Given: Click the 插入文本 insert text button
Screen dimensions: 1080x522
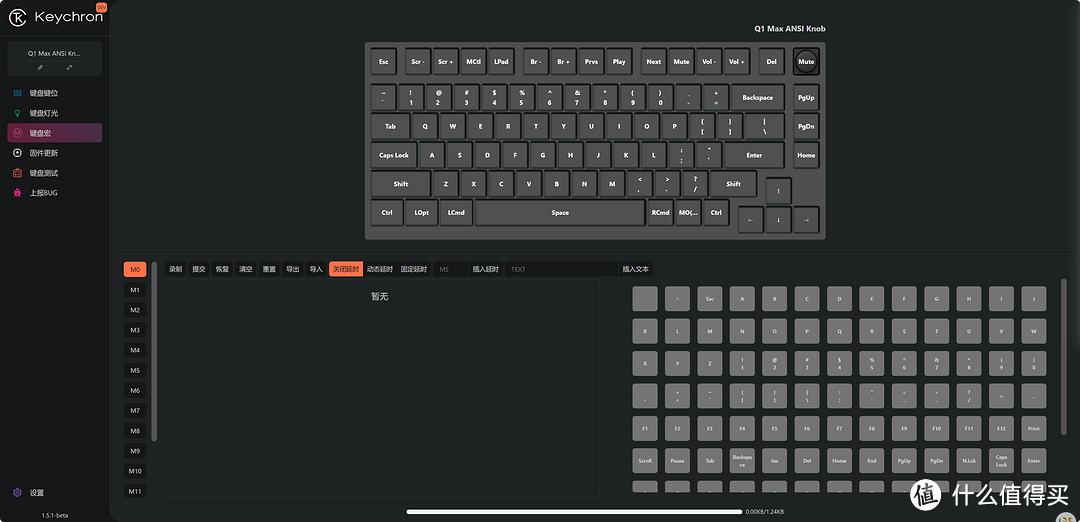Looking at the screenshot, I should pos(636,269).
